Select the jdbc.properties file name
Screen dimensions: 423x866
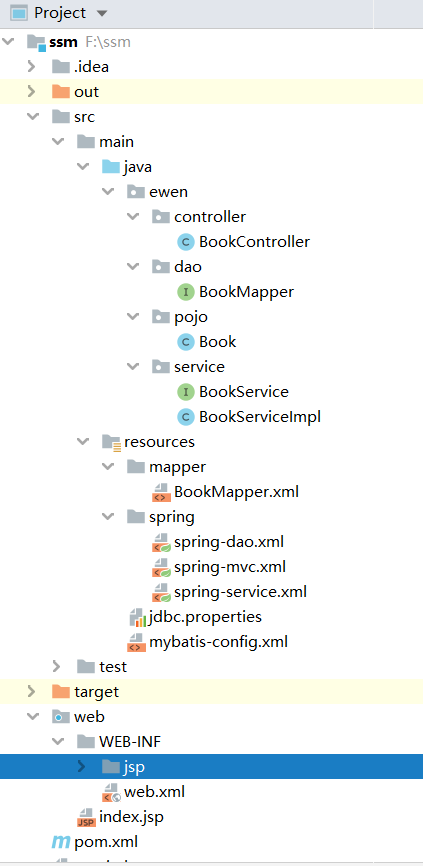pos(205,617)
